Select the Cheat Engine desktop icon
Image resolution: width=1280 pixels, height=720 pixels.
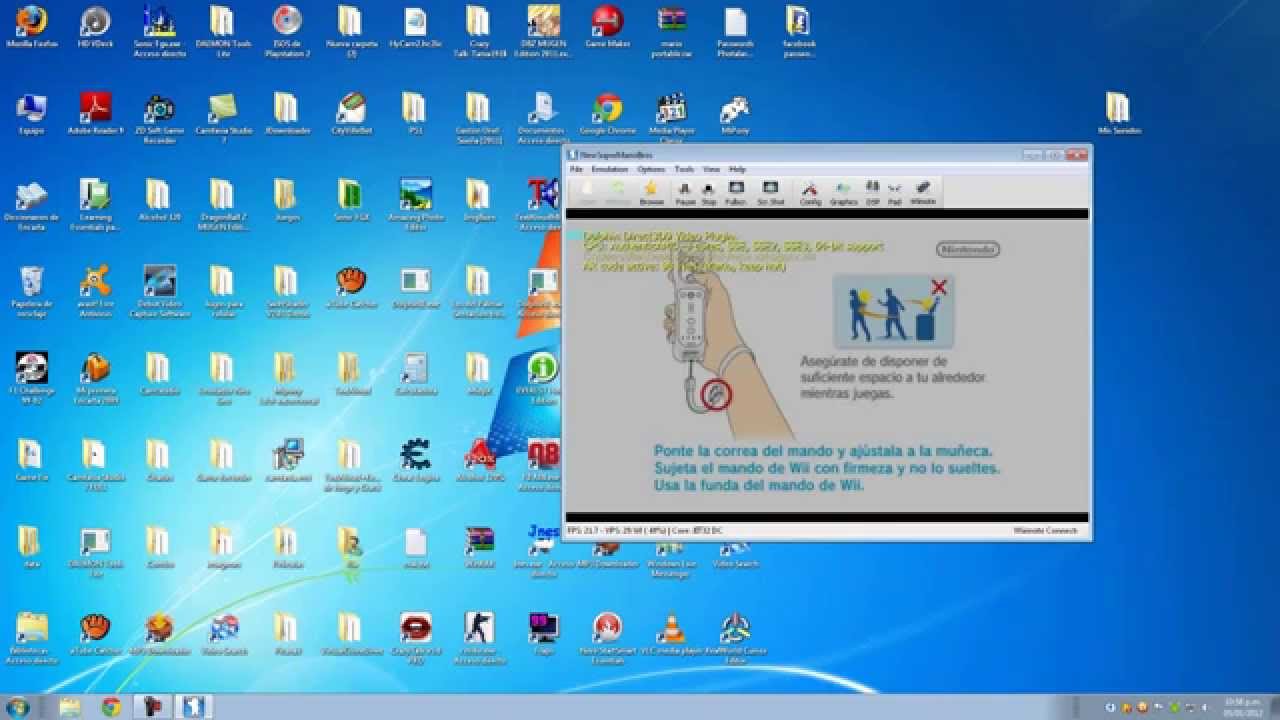click(x=415, y=461)
